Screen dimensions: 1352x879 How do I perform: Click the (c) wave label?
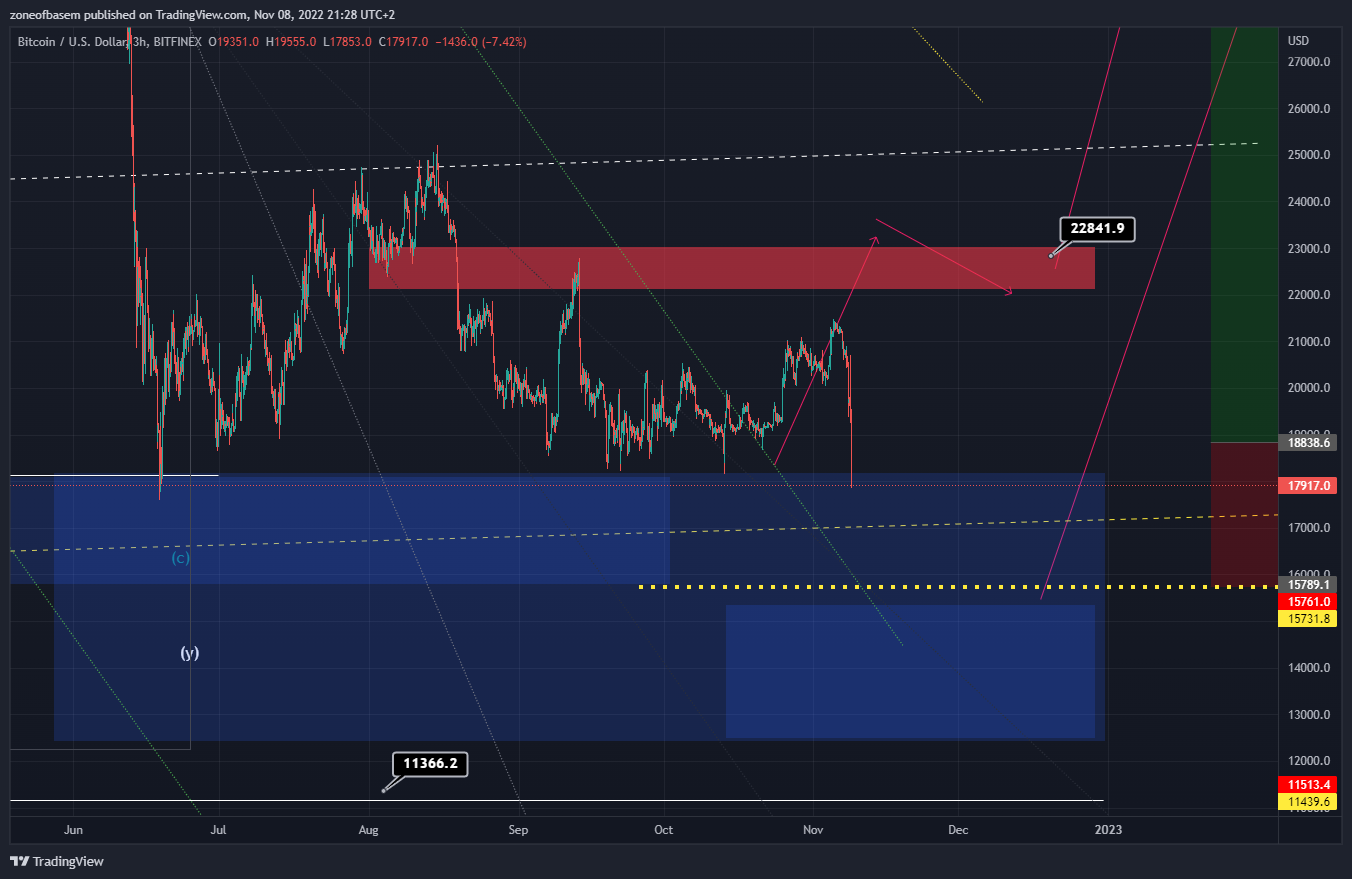pyautogui.click(x=181, y=558)
